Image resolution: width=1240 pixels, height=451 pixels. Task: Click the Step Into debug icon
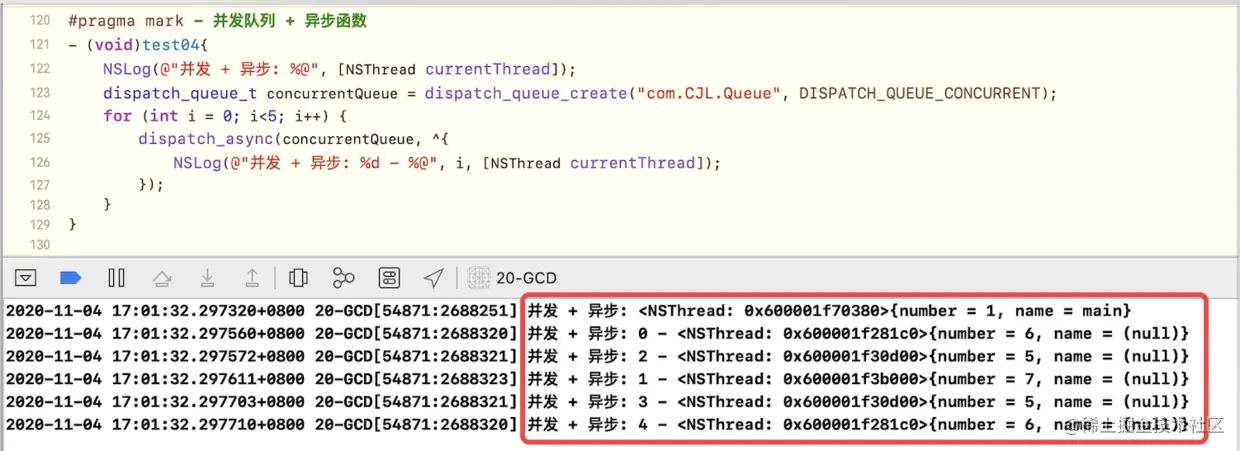coord(208,278)
